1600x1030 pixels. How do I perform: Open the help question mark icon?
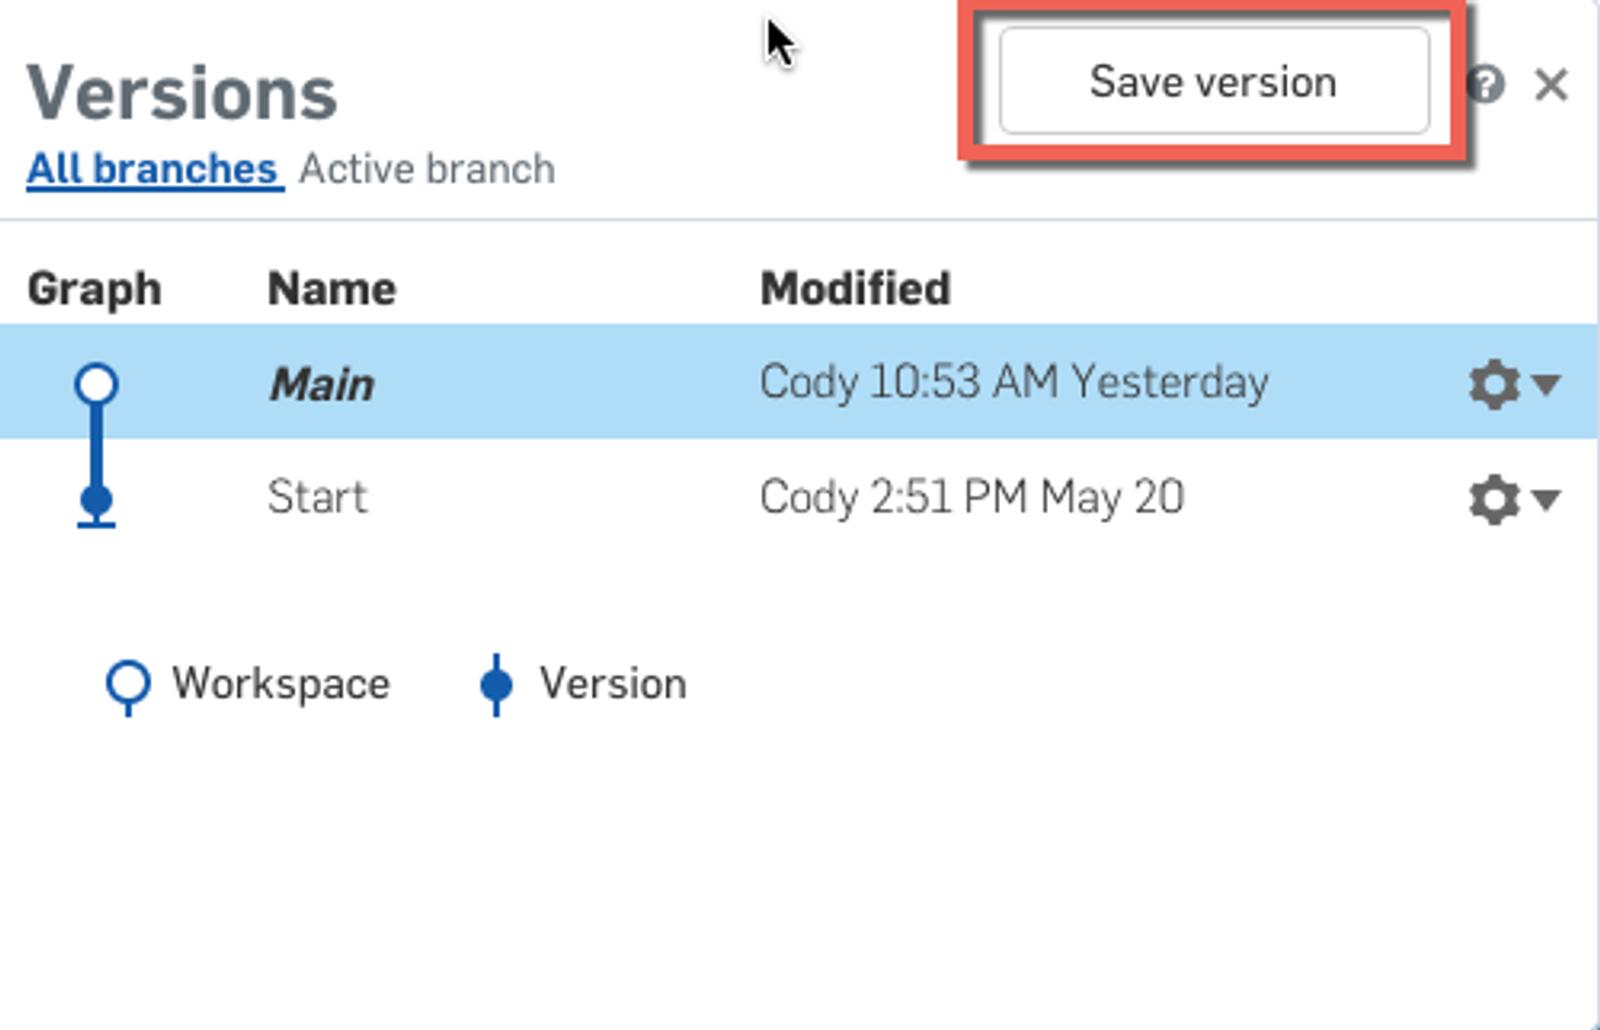pos(1485,84)
